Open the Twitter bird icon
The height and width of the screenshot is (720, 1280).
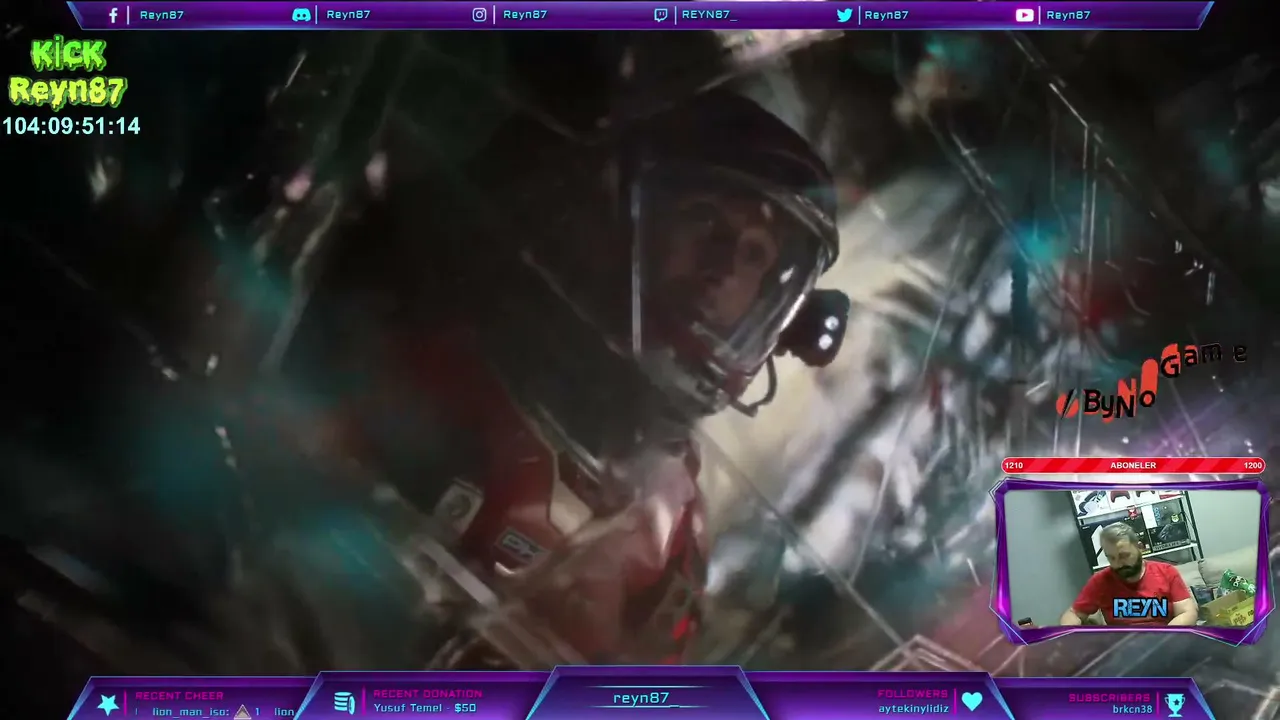pos(844,15)
